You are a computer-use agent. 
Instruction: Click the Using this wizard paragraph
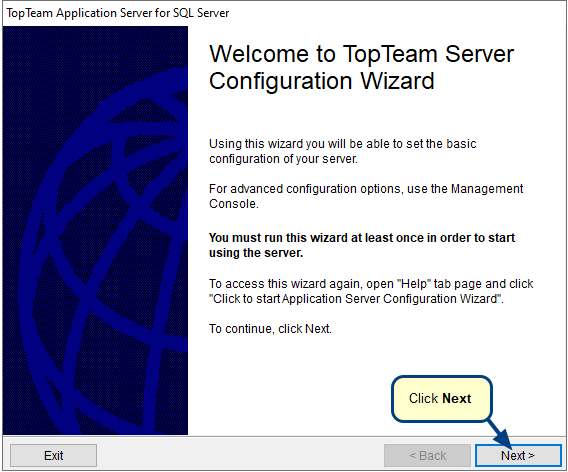point(342,151)
